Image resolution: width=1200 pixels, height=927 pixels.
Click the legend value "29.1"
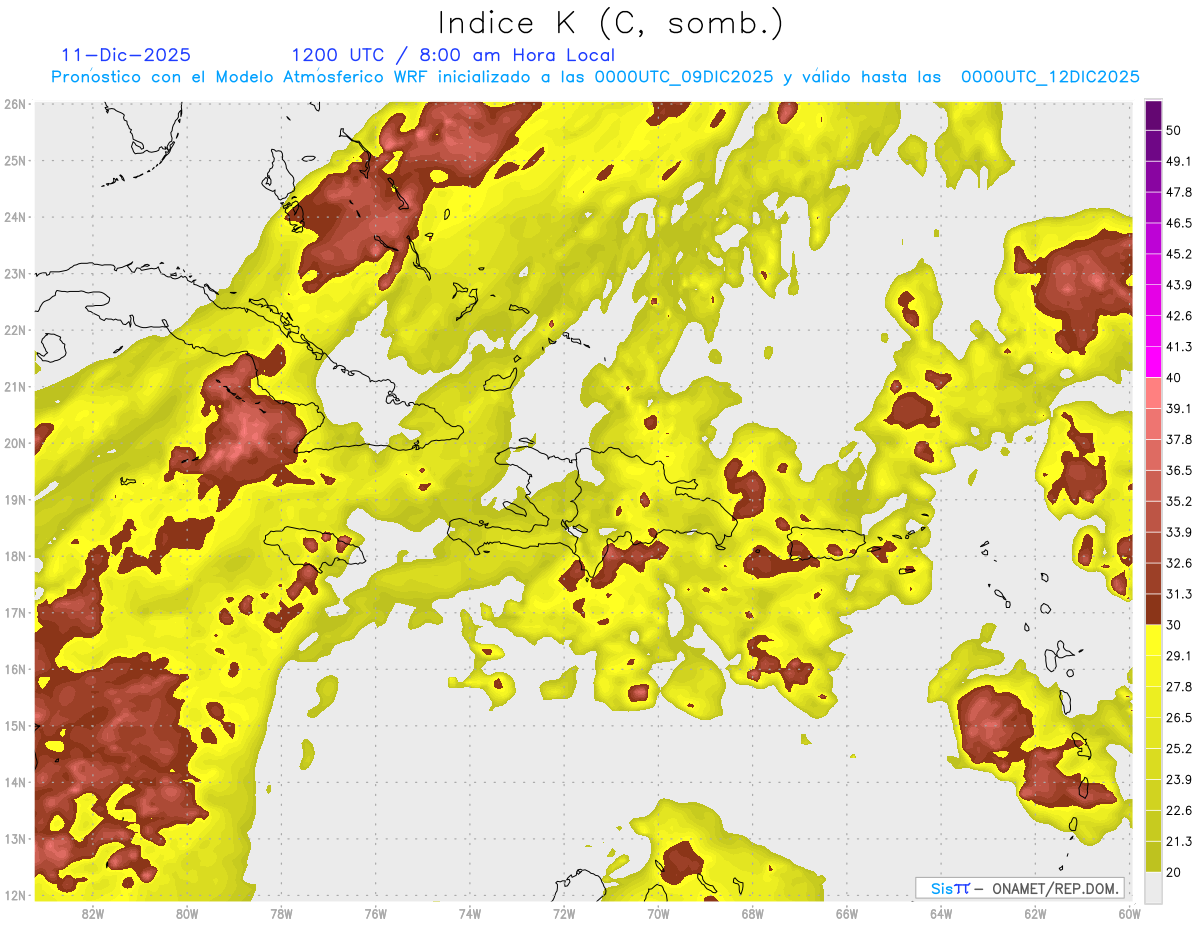pos(1179,655)
